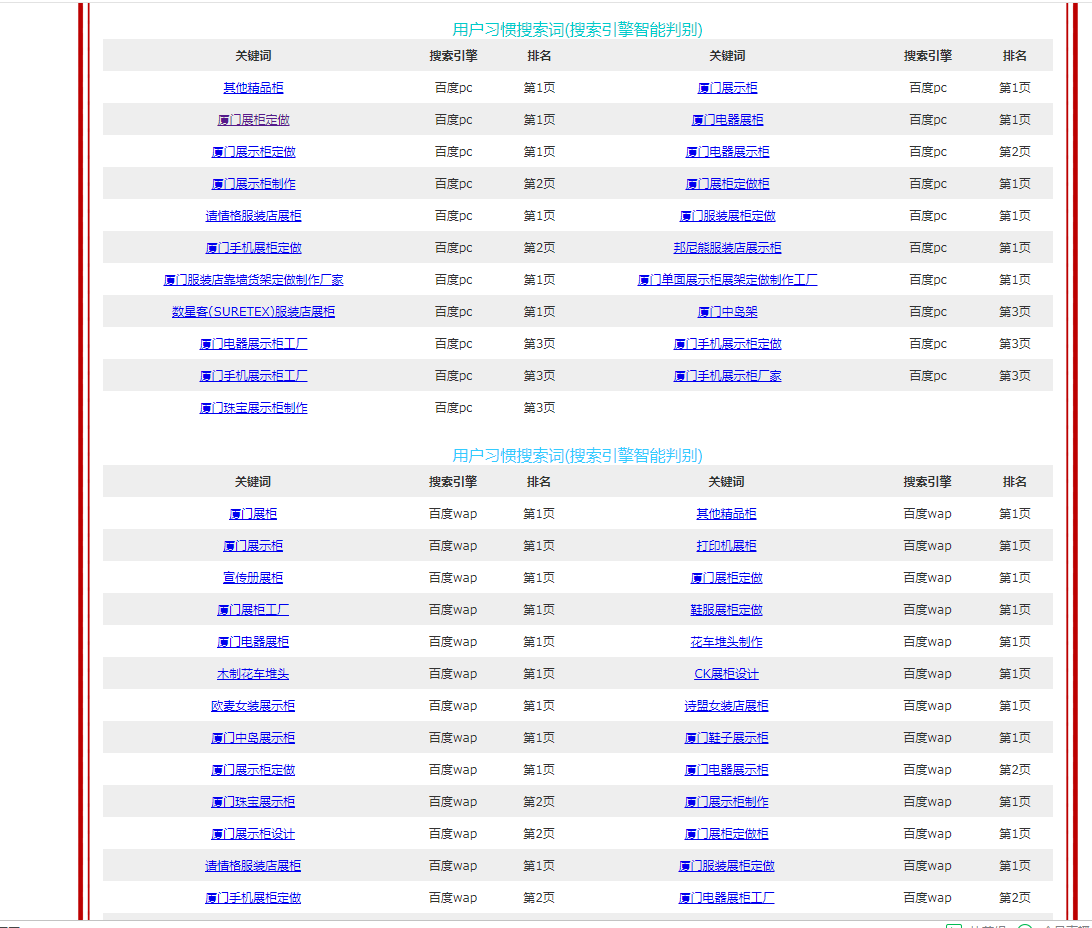1092x928 pixels.
Task: Click the 厦门鞋子展示柜 keyword link
Action: coord(726,738)
